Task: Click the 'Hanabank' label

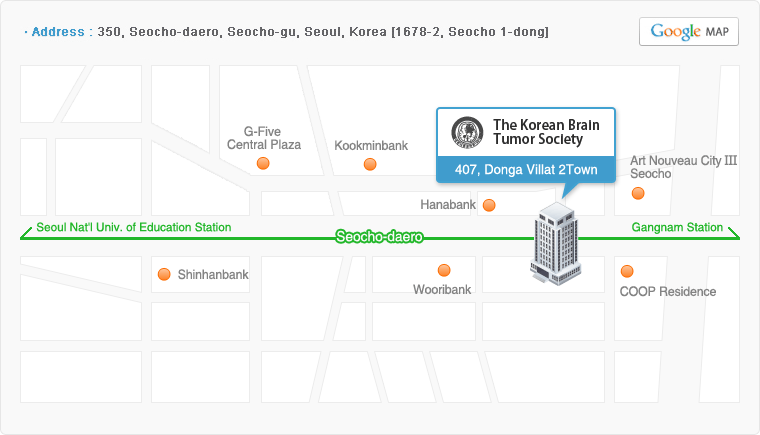Action: [x=448, y=205]
